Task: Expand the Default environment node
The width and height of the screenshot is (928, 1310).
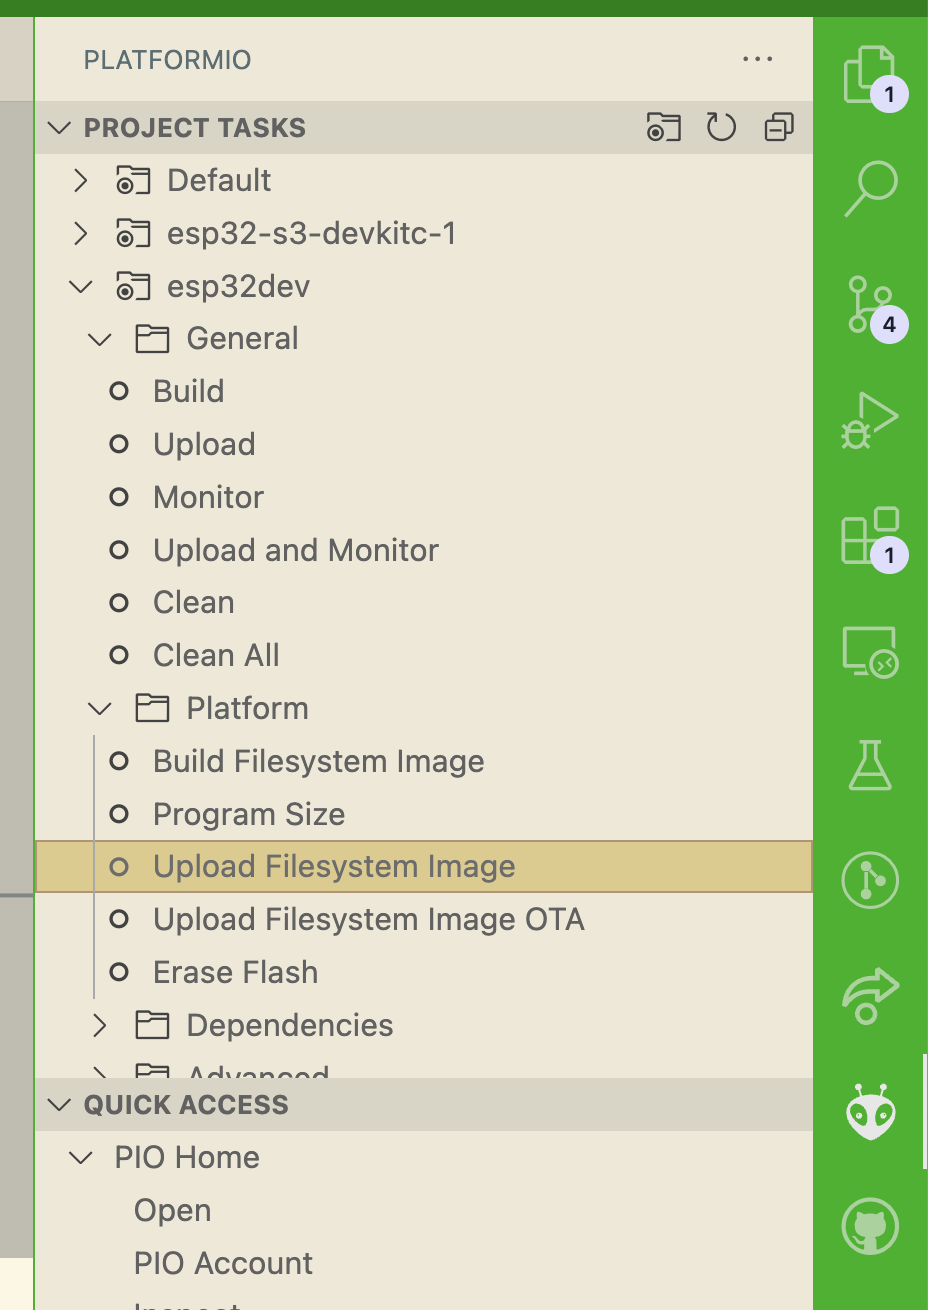Action: (x=81, y=180)
